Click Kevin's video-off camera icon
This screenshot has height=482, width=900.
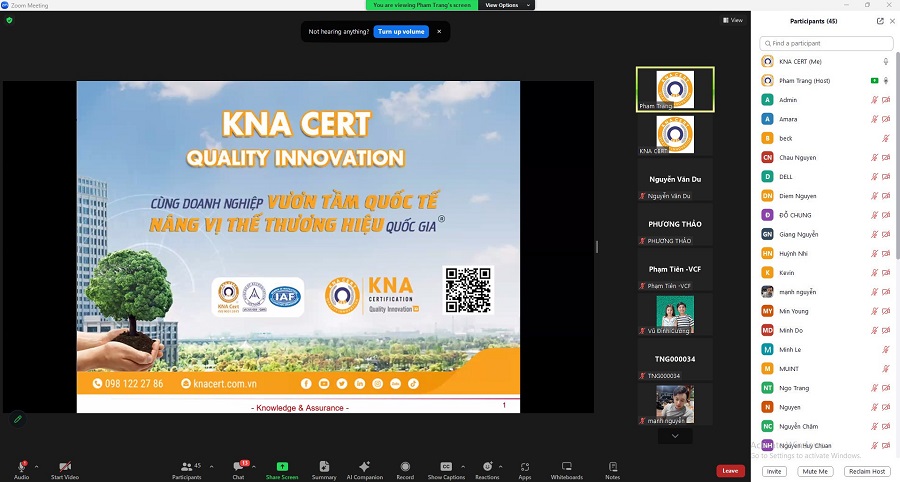[886, 273]
